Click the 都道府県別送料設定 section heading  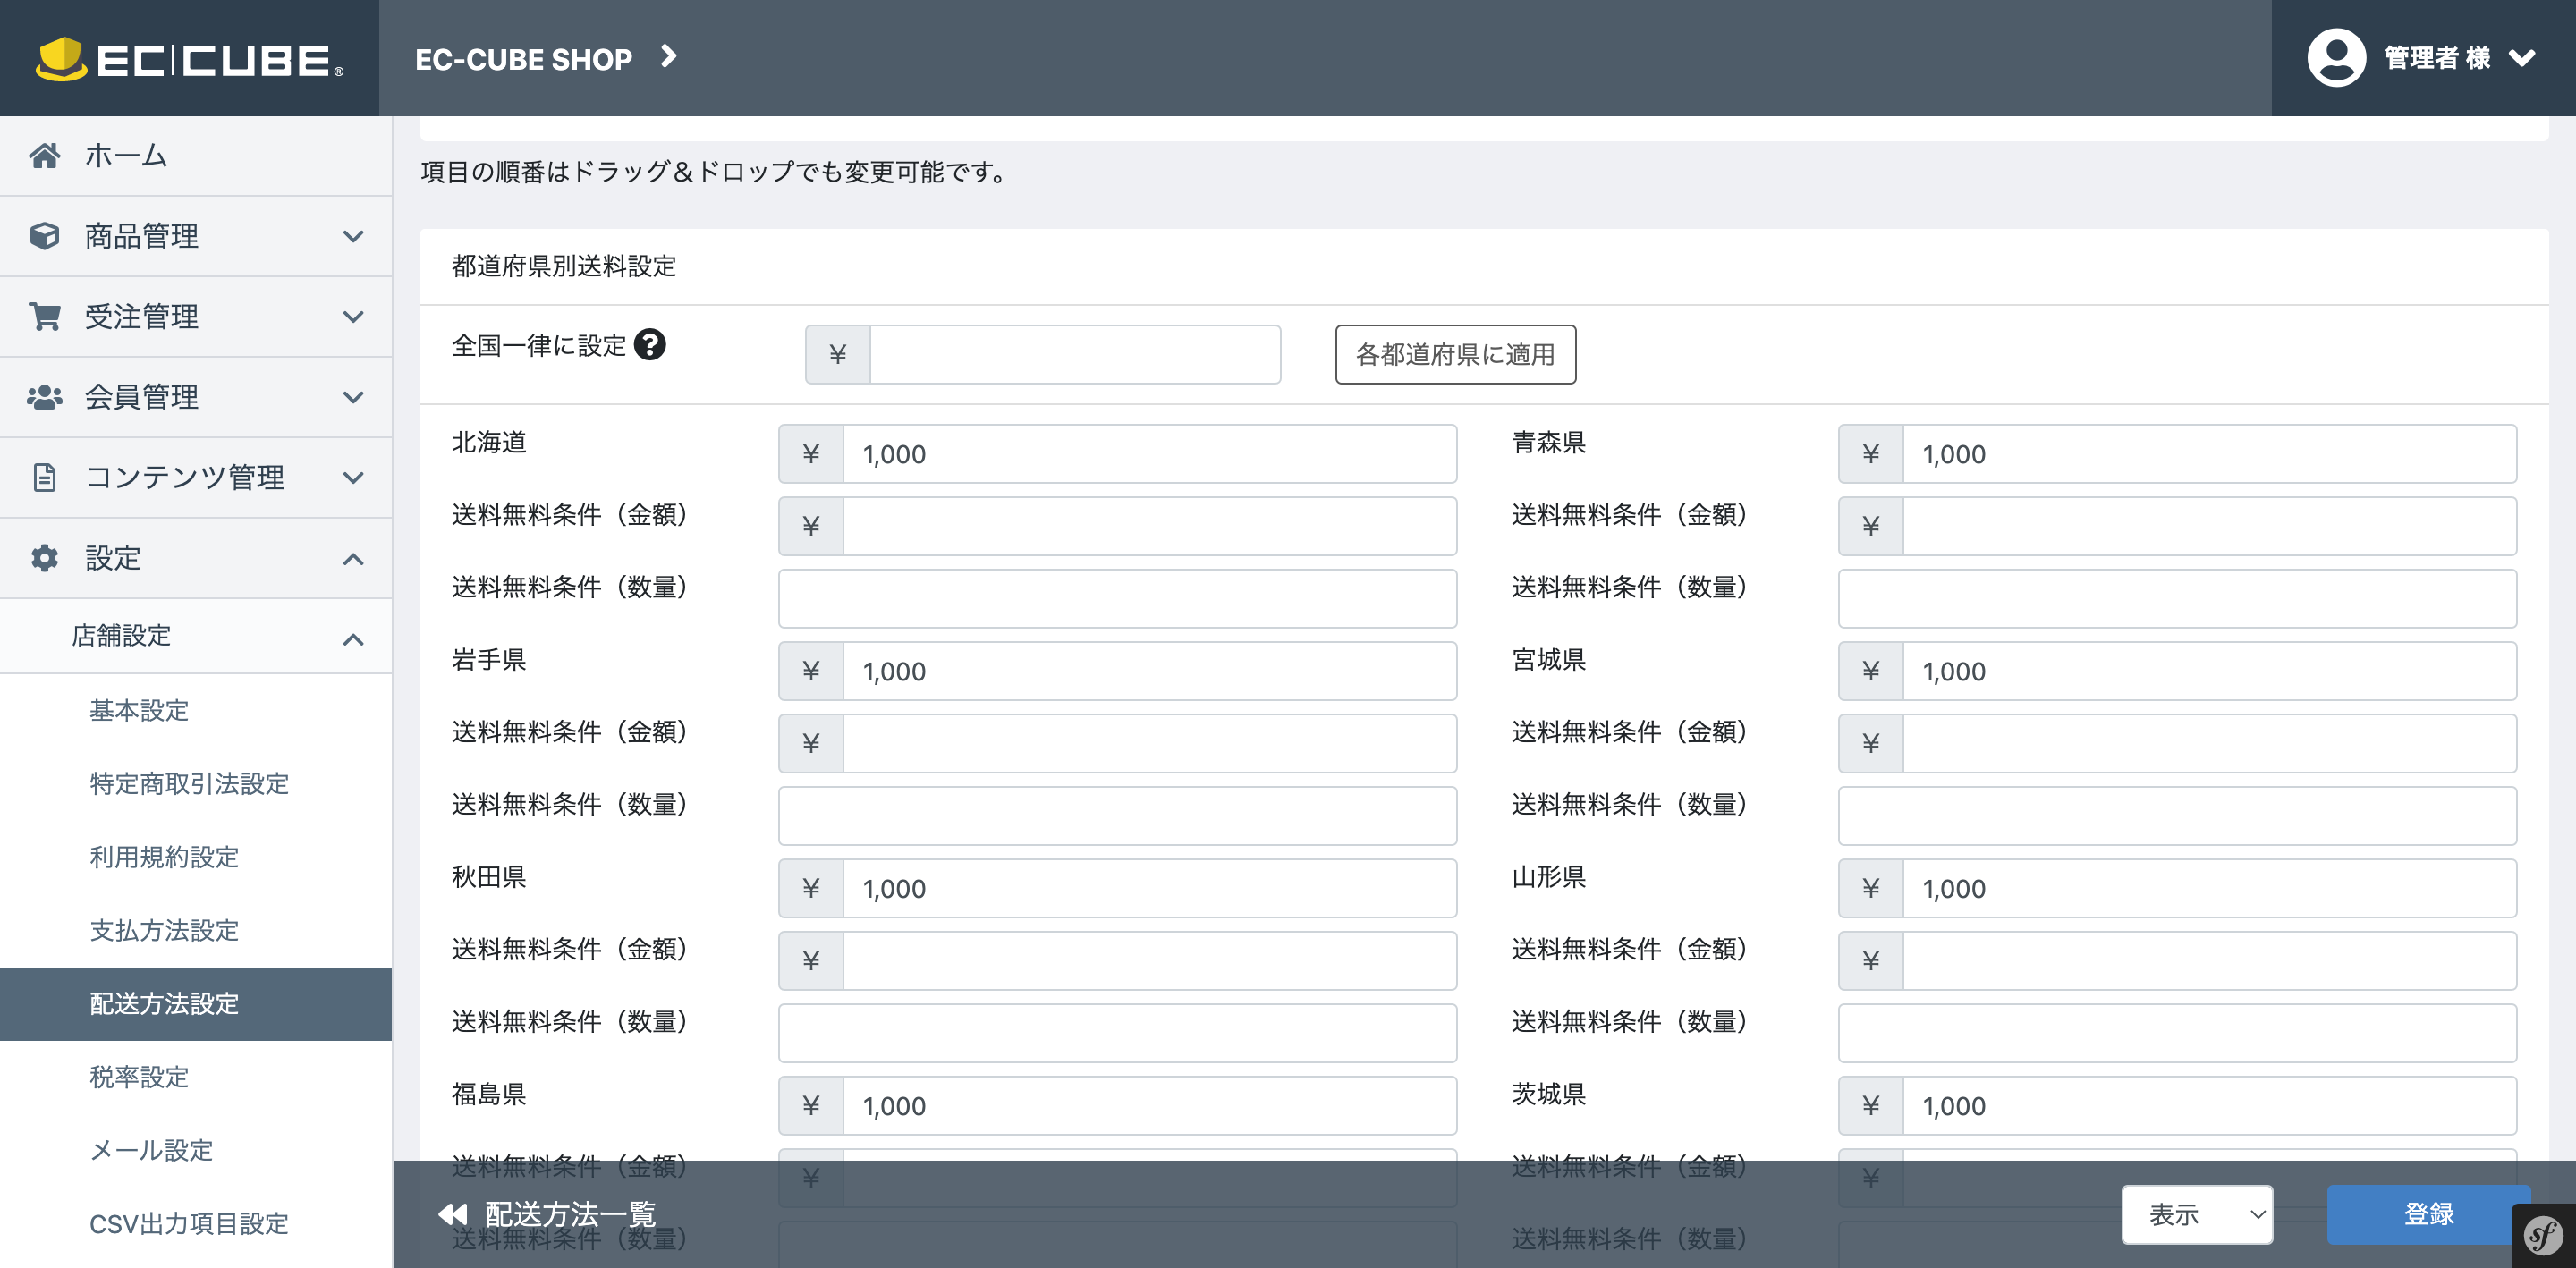tap(564, 266)
